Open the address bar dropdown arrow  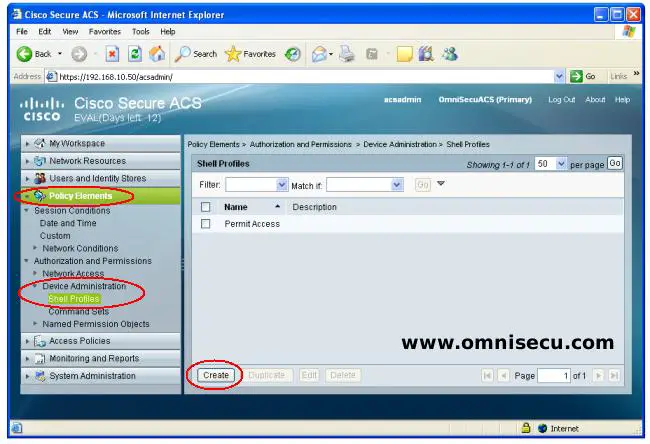(x=559, y=76)
